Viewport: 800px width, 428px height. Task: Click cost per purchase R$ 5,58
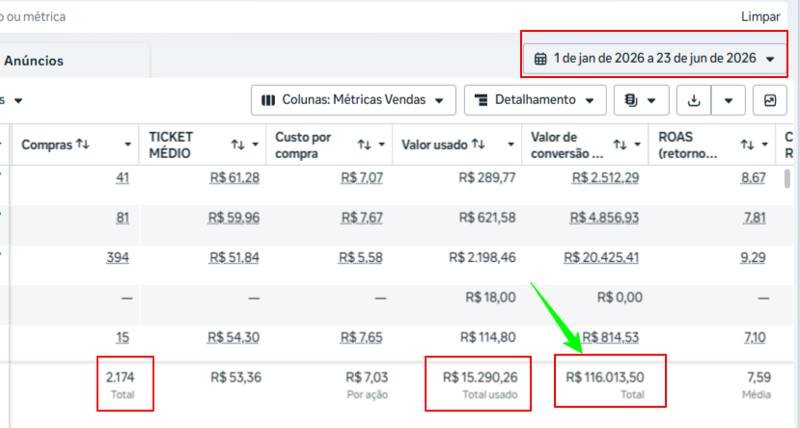(361, 258)
